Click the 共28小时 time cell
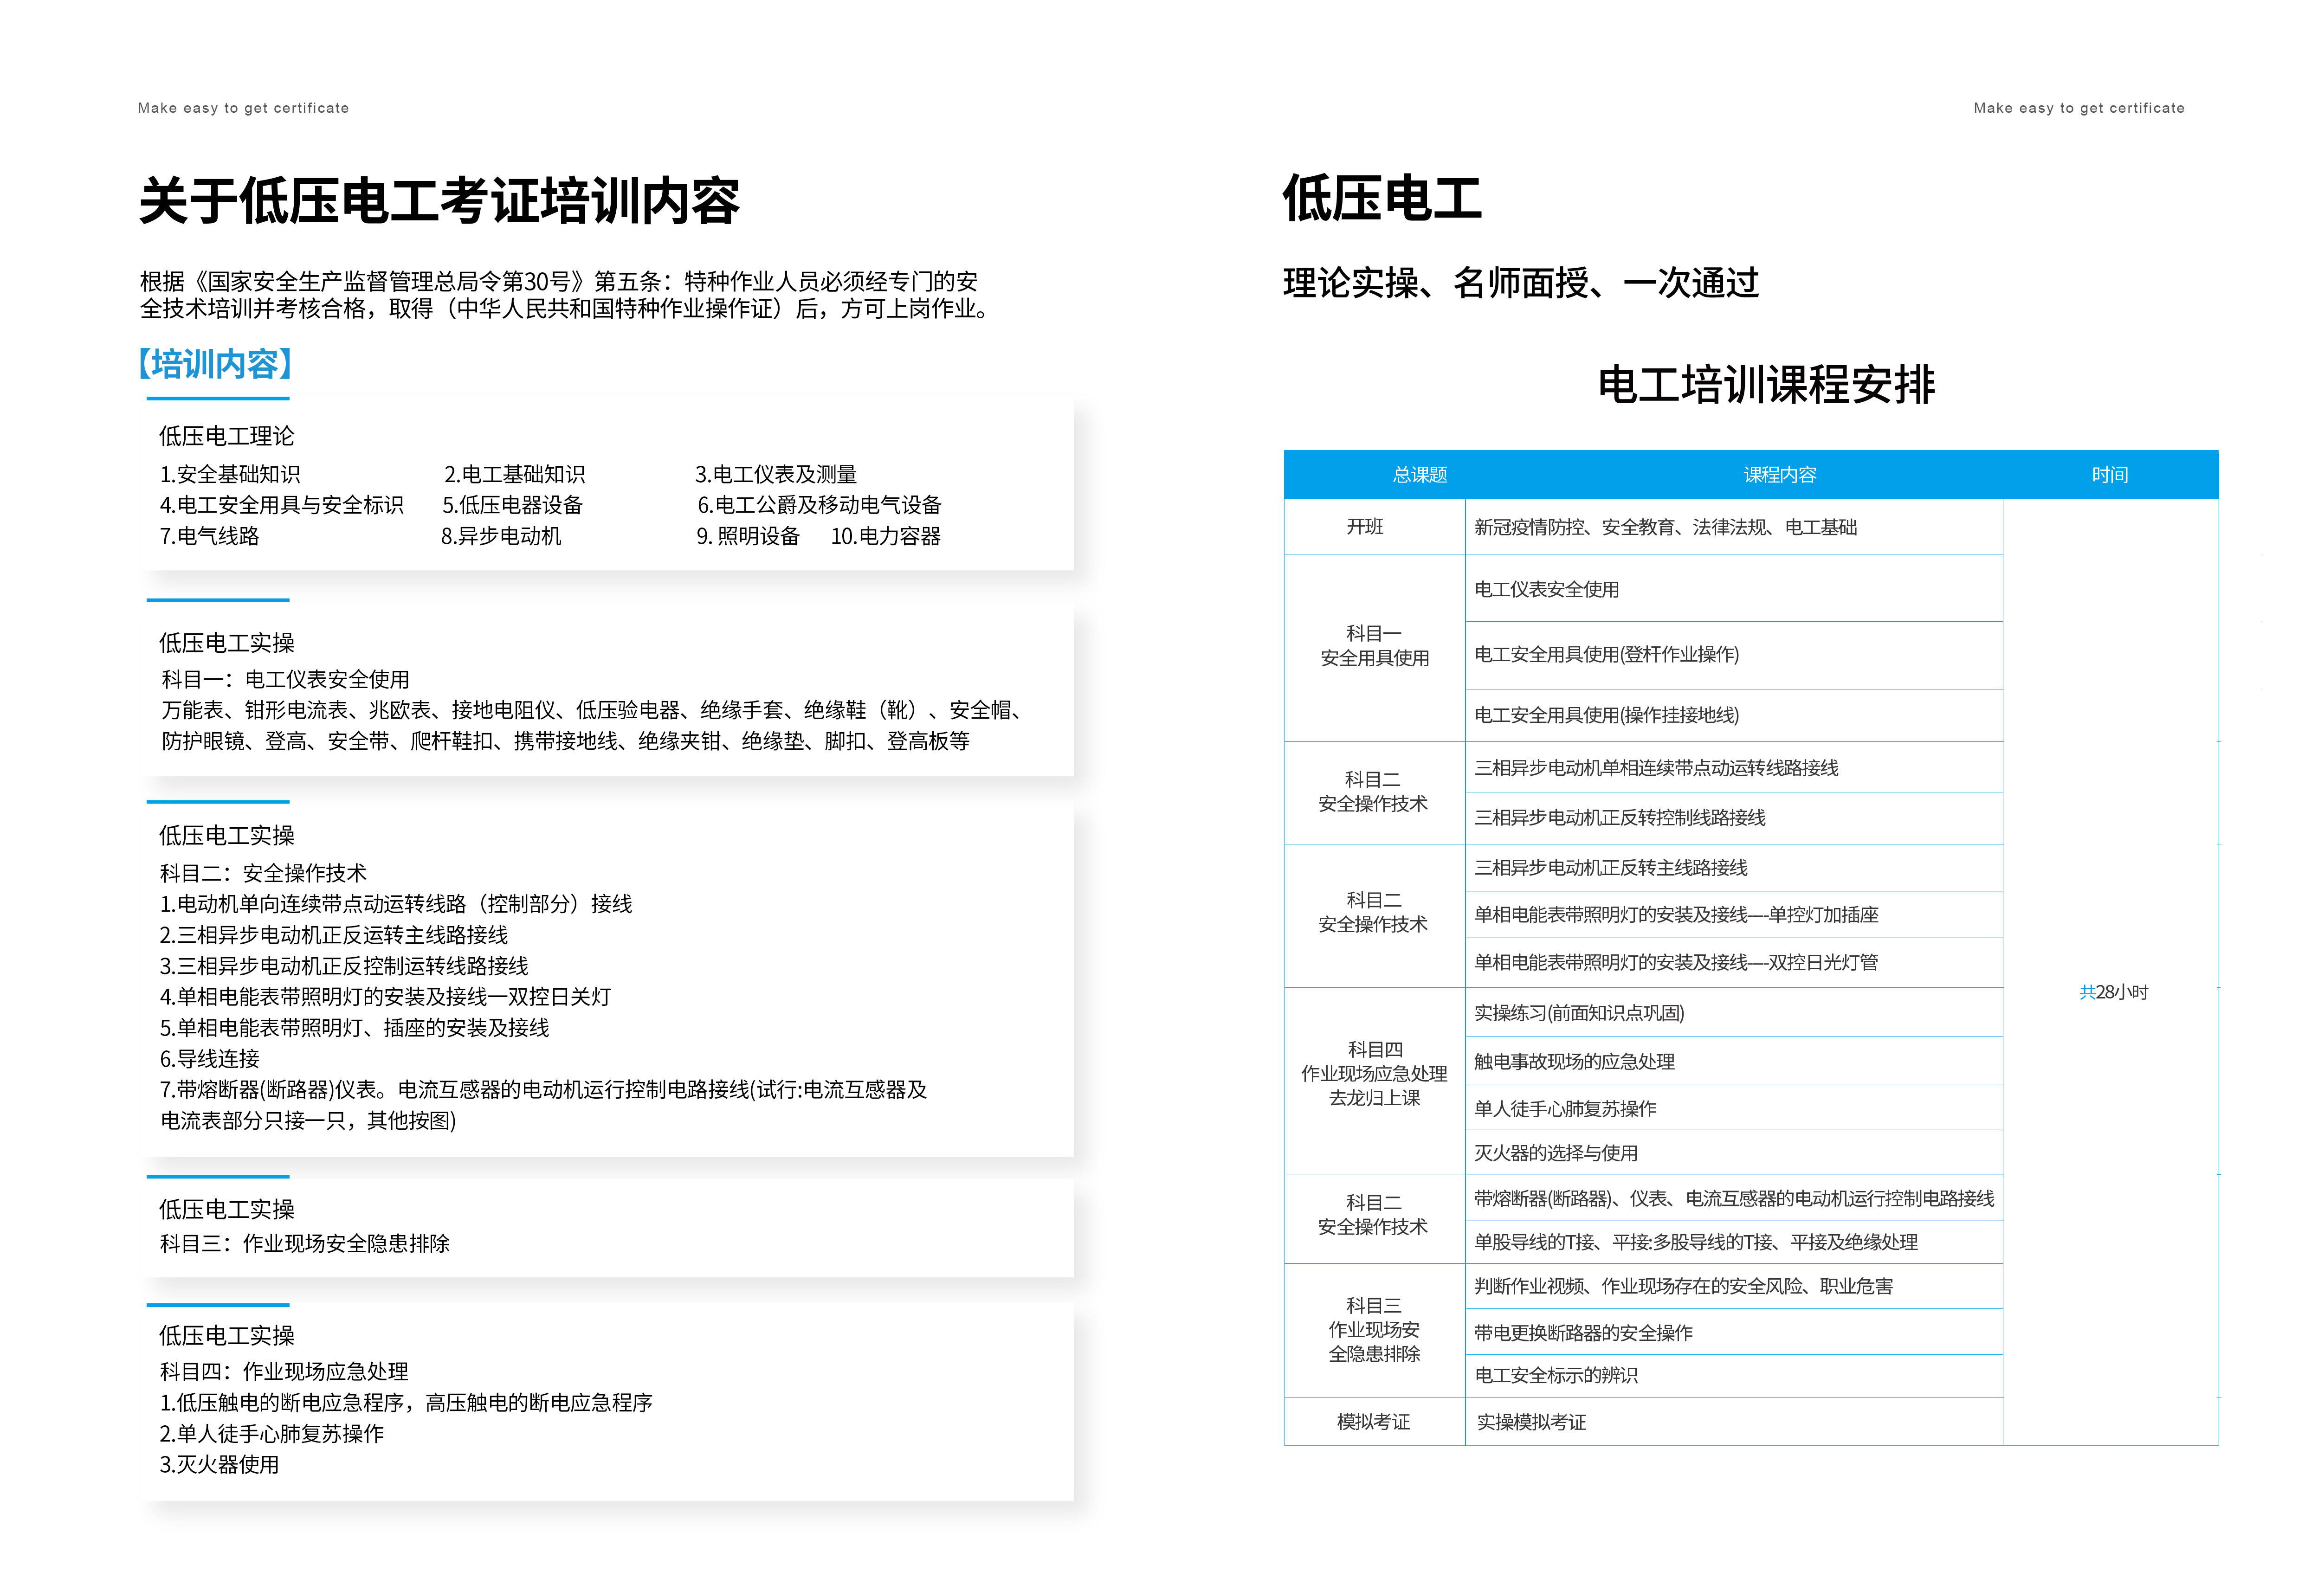Screen dimensions: 2324x1584 pyautogui.click(x=2113, y=992)
